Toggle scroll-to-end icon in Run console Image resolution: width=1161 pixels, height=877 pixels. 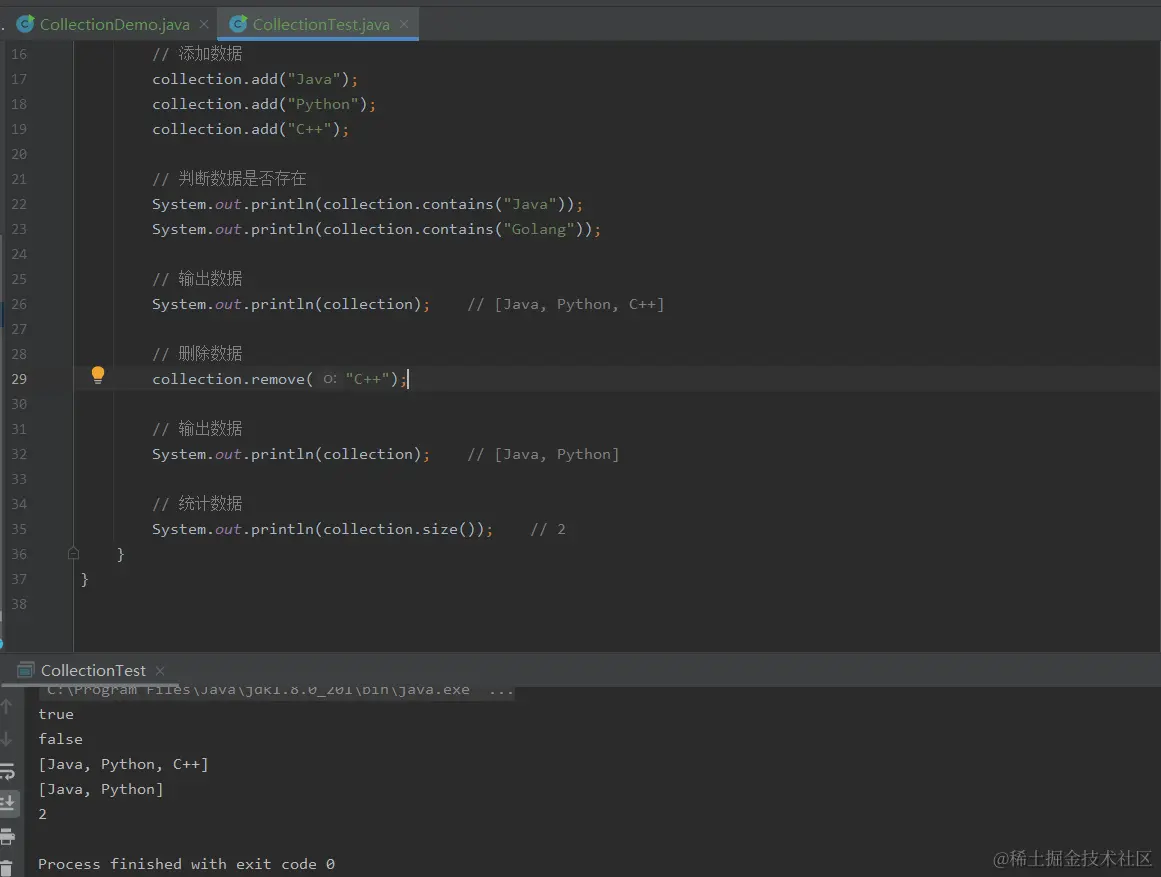(x=7, y=803)
